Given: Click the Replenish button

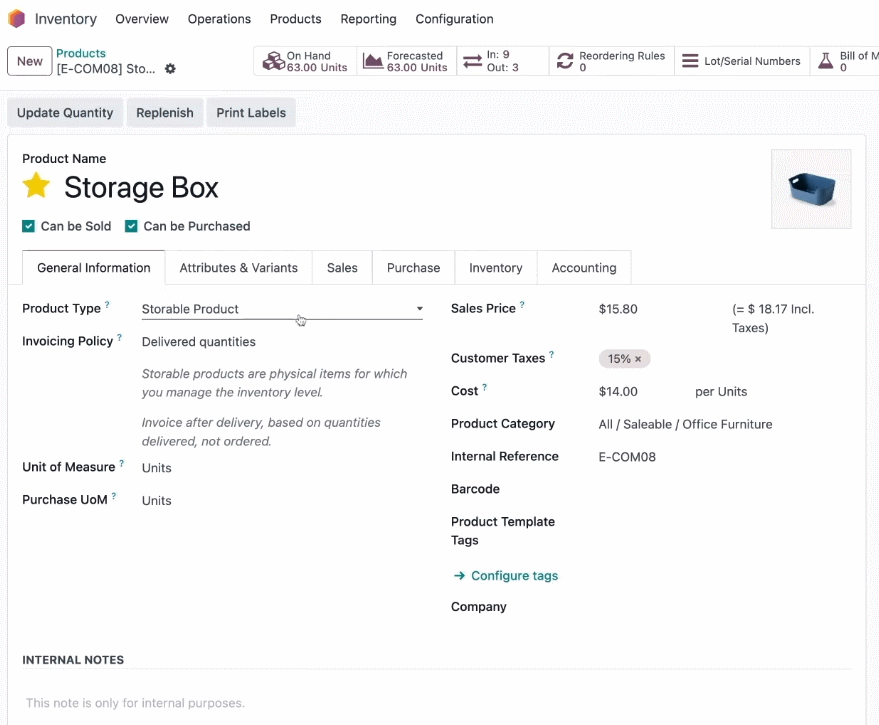Looking at the screenshot, I should pyautogui.click(x=165, y=113).
